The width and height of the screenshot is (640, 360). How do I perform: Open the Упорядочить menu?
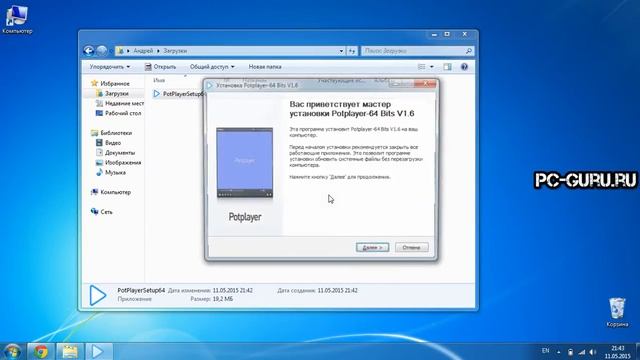(110, 67)
